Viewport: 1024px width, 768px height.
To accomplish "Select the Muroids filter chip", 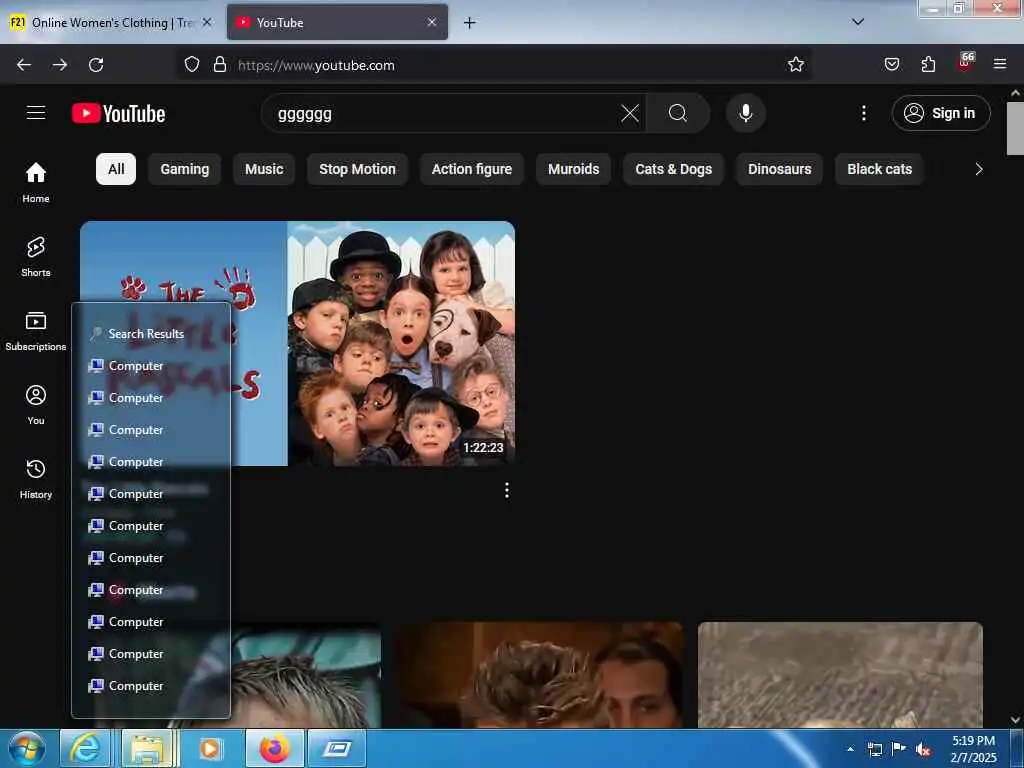I will [573, 169].
